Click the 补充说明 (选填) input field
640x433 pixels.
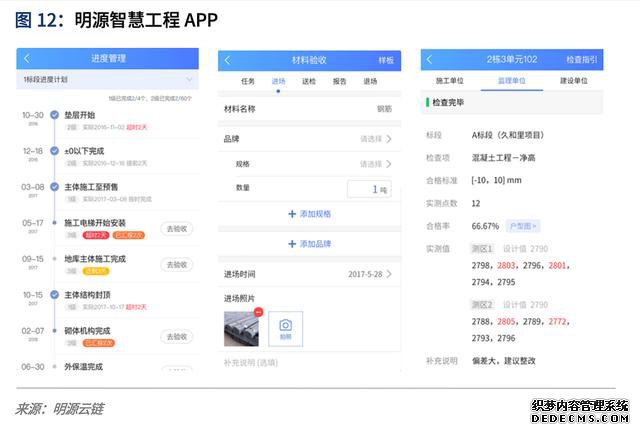pos(309,363)
